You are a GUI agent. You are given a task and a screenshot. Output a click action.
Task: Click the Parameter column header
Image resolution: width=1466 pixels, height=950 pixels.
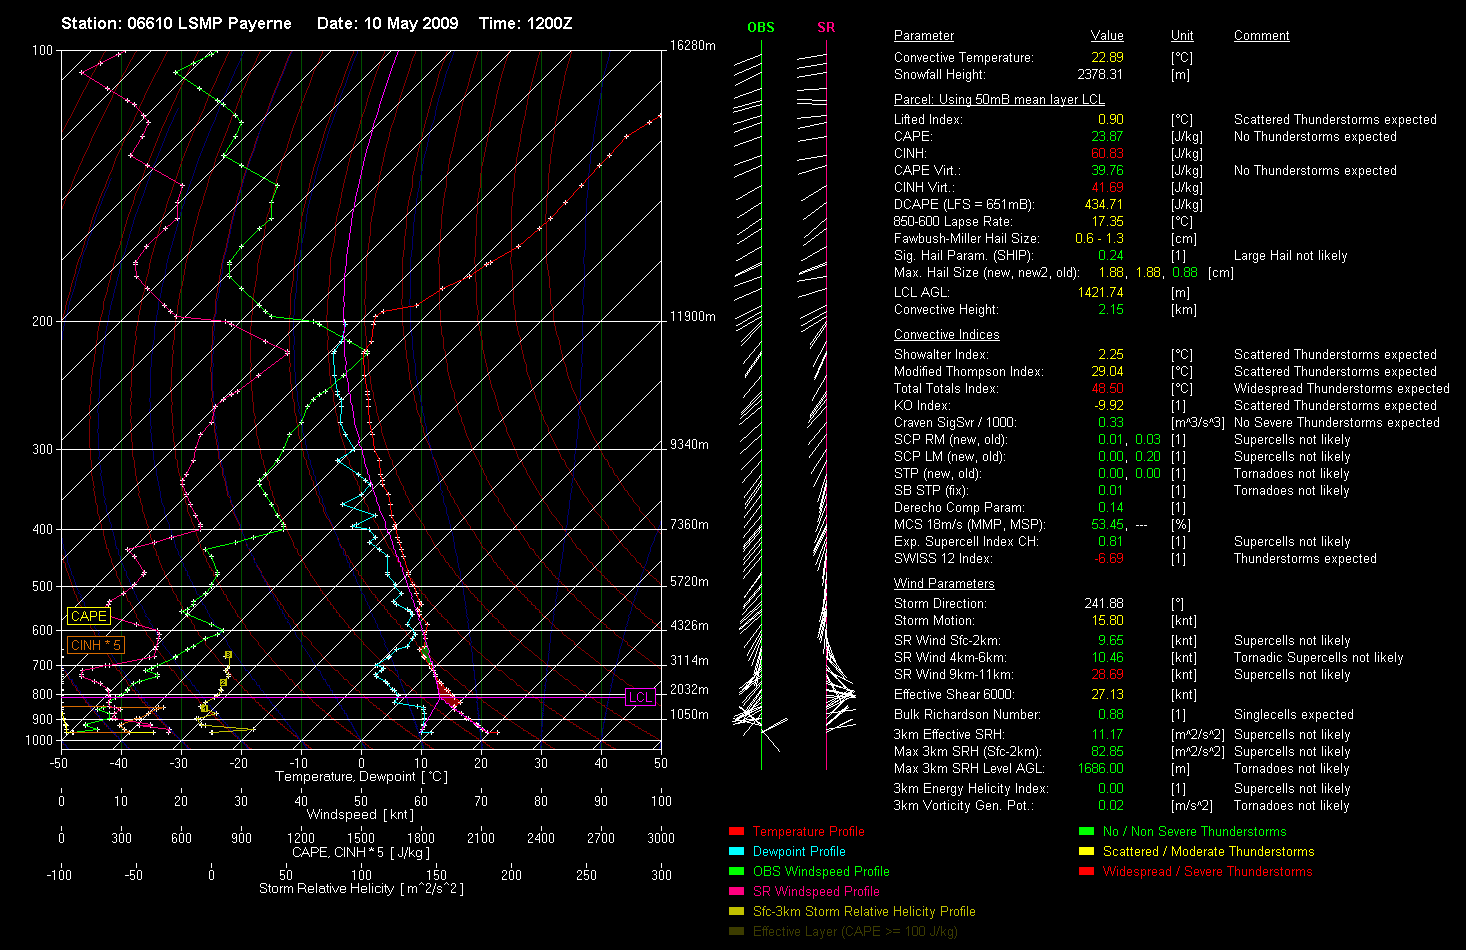(923, 36)
